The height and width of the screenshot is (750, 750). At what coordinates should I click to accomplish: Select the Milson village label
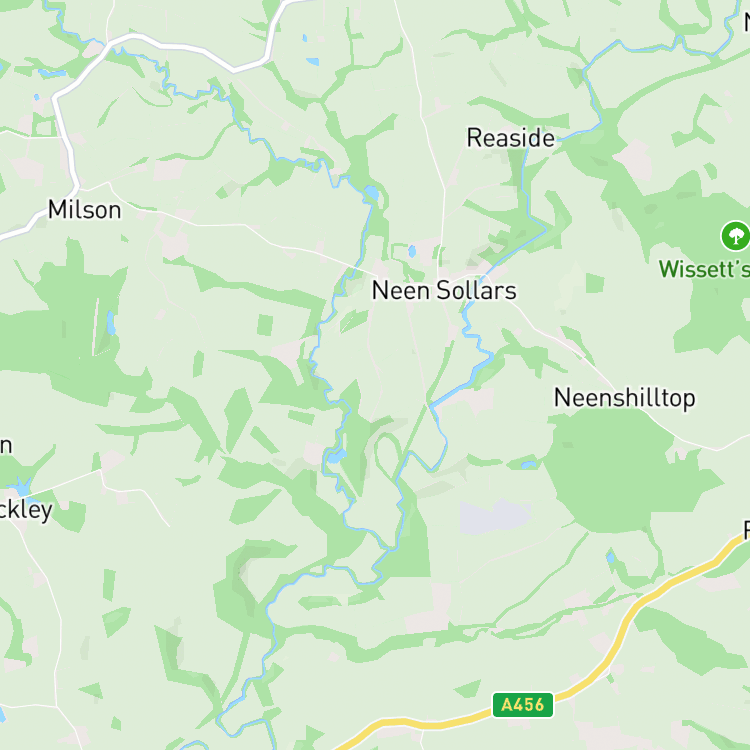(85, 210)
